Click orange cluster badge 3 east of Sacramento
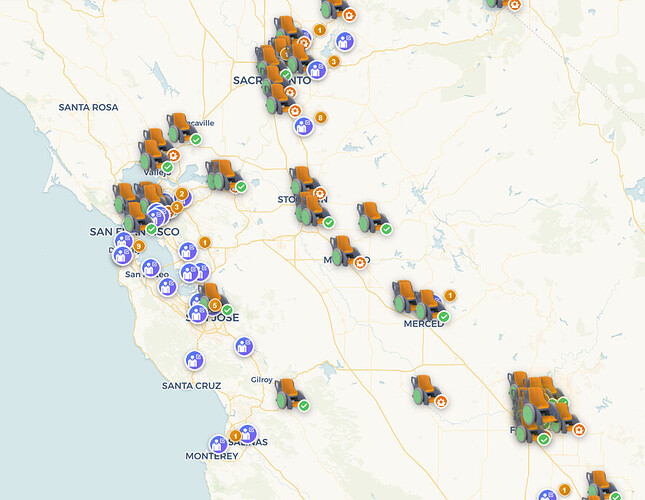 pyautogui.click(x=334, y=62)
